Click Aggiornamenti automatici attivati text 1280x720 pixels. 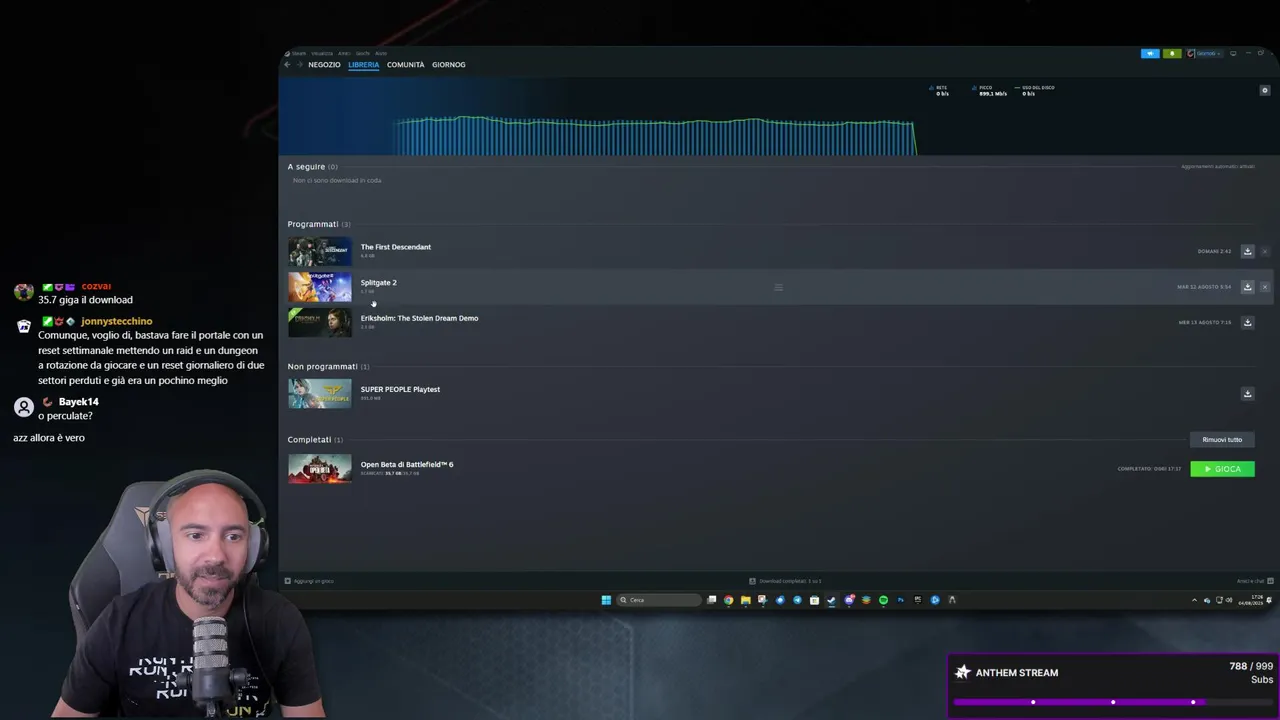pyautogui.click(x=1218, y=167)
